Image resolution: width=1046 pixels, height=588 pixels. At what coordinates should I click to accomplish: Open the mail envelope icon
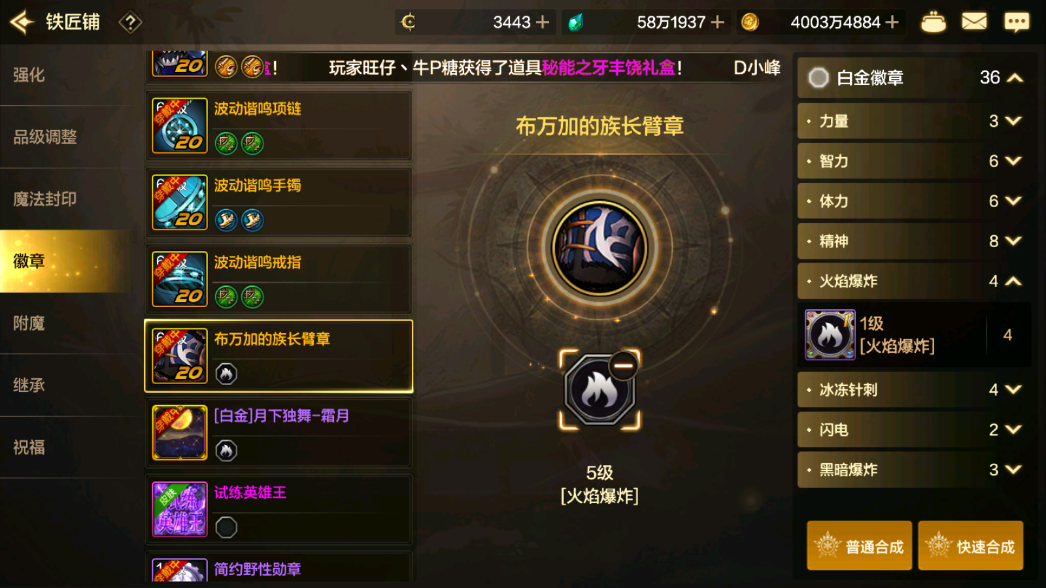click(x=974, y=22)
